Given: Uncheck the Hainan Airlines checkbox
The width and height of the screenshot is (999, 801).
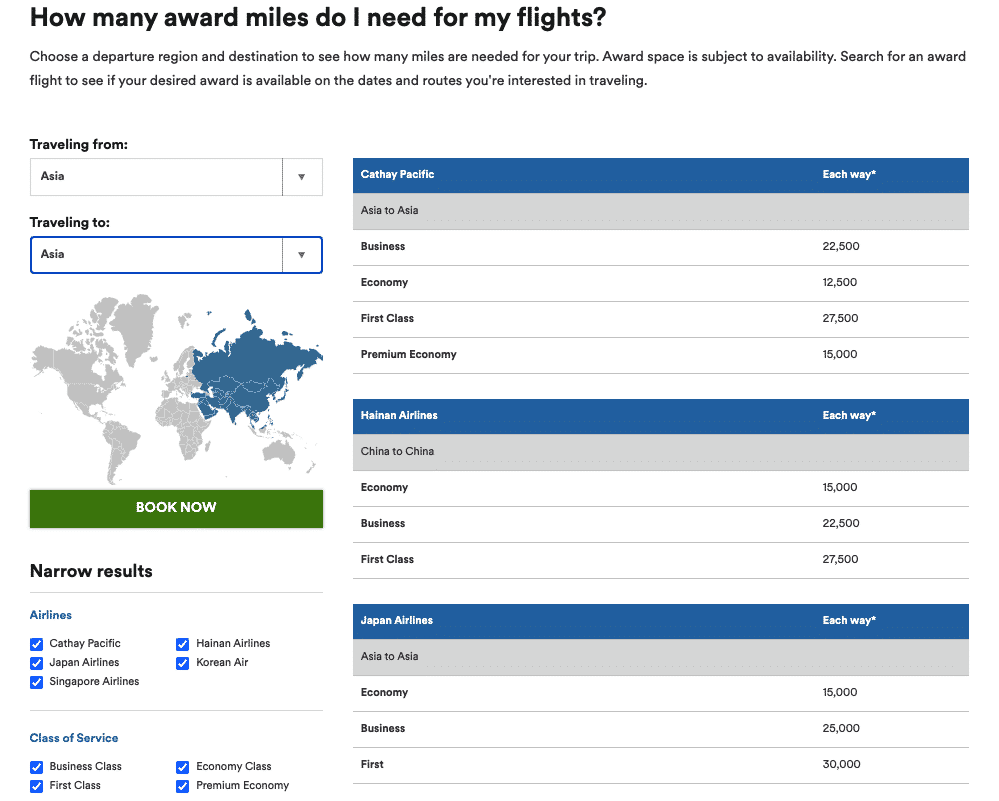Looking at the screenshot, I should click(183, 644).
